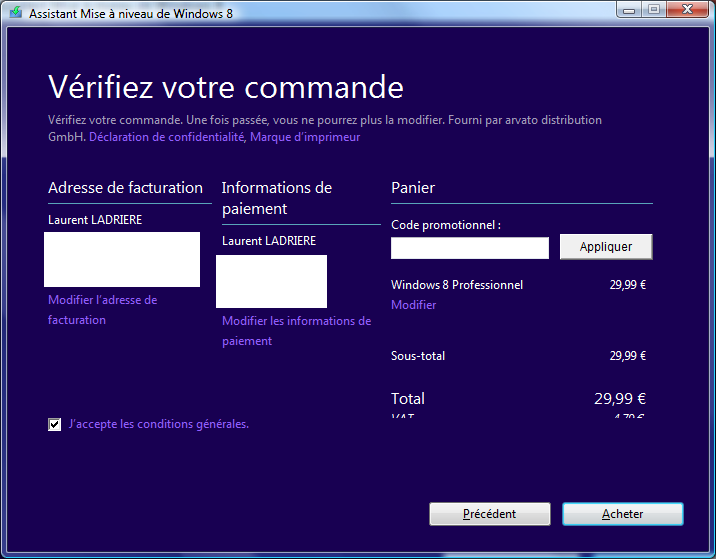Focus the Code promotionnel input field
The image size is (717, 560).
[470, 248]
